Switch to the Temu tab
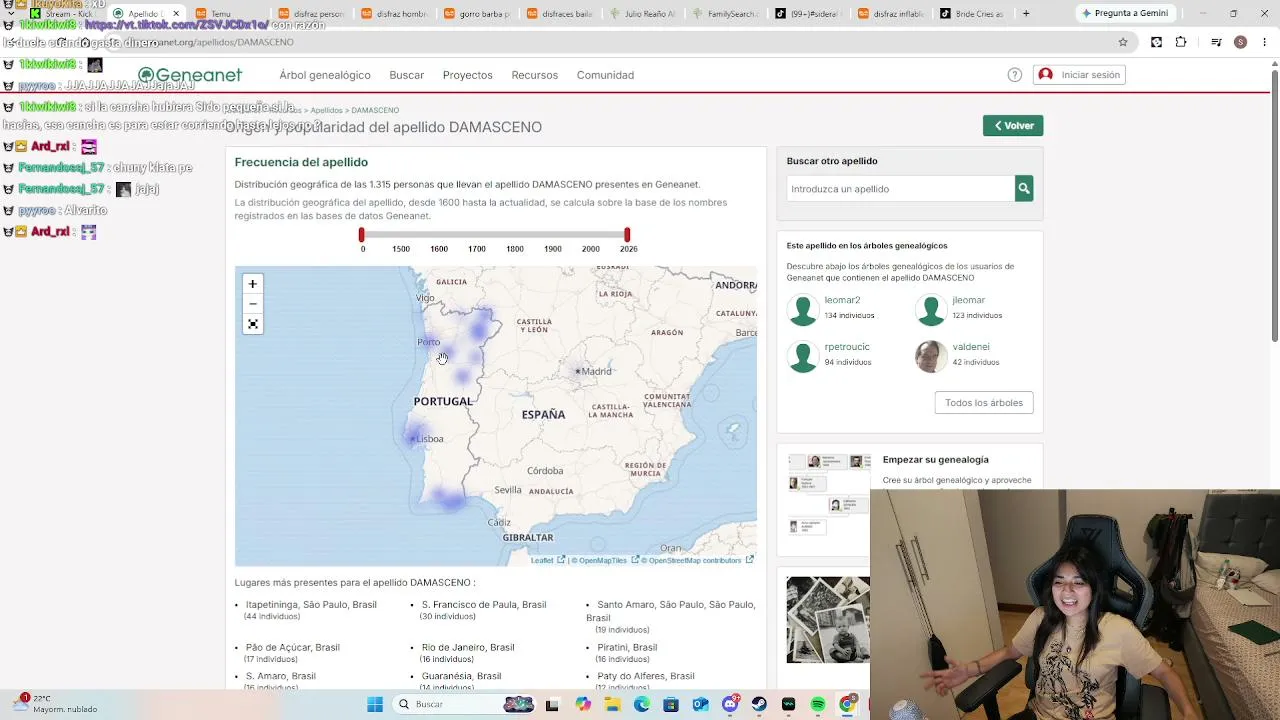The width and height of the screenshot is (1280, 720). coord(230,14)
